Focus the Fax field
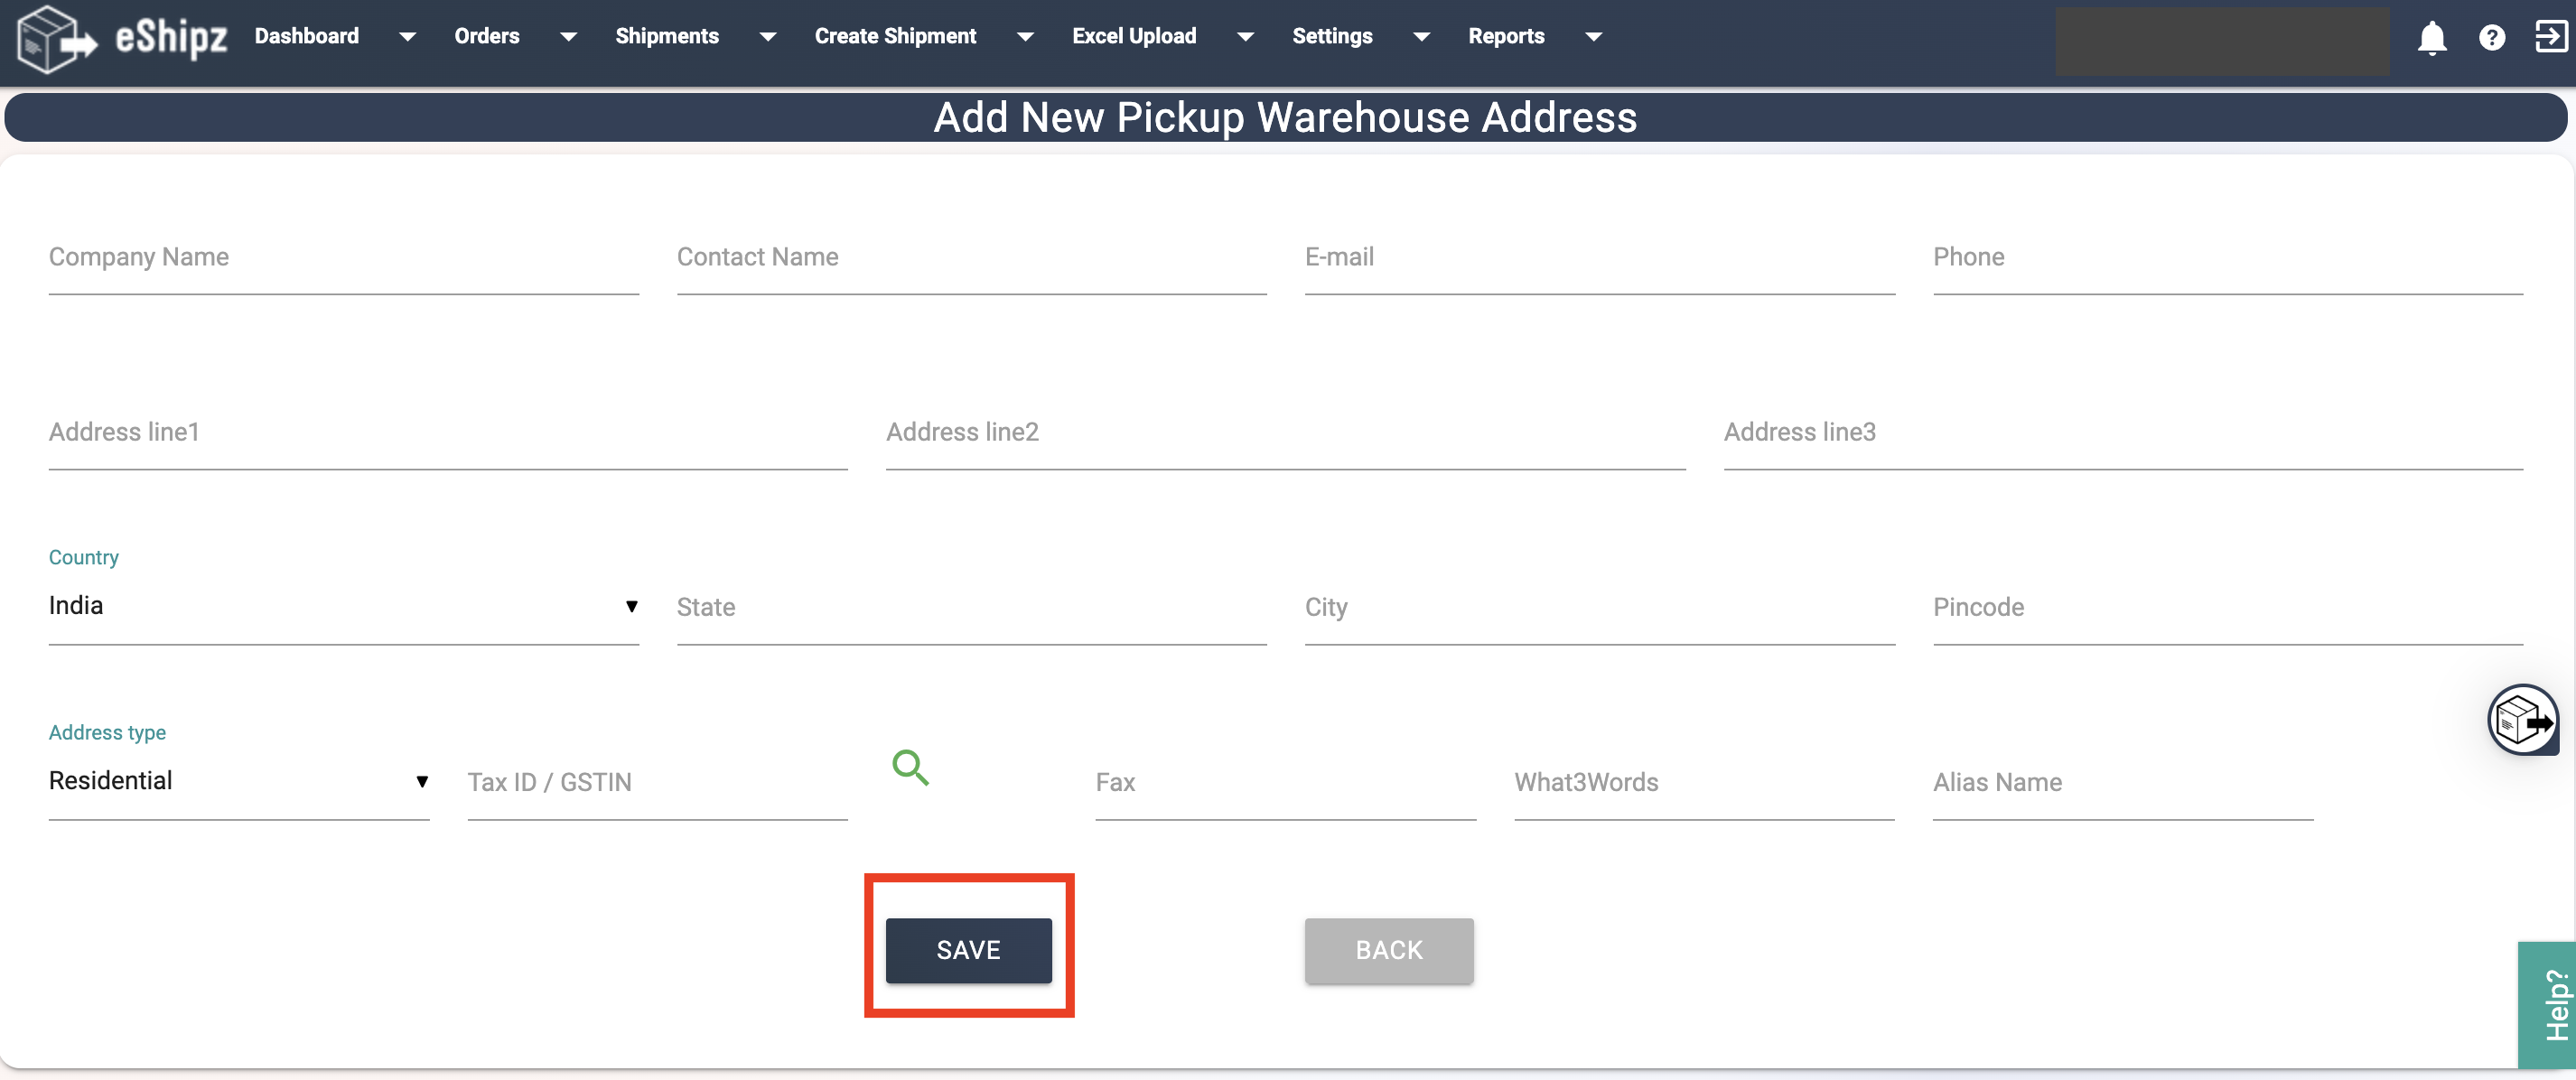 pyautogui.click(x=1286, y=783)
